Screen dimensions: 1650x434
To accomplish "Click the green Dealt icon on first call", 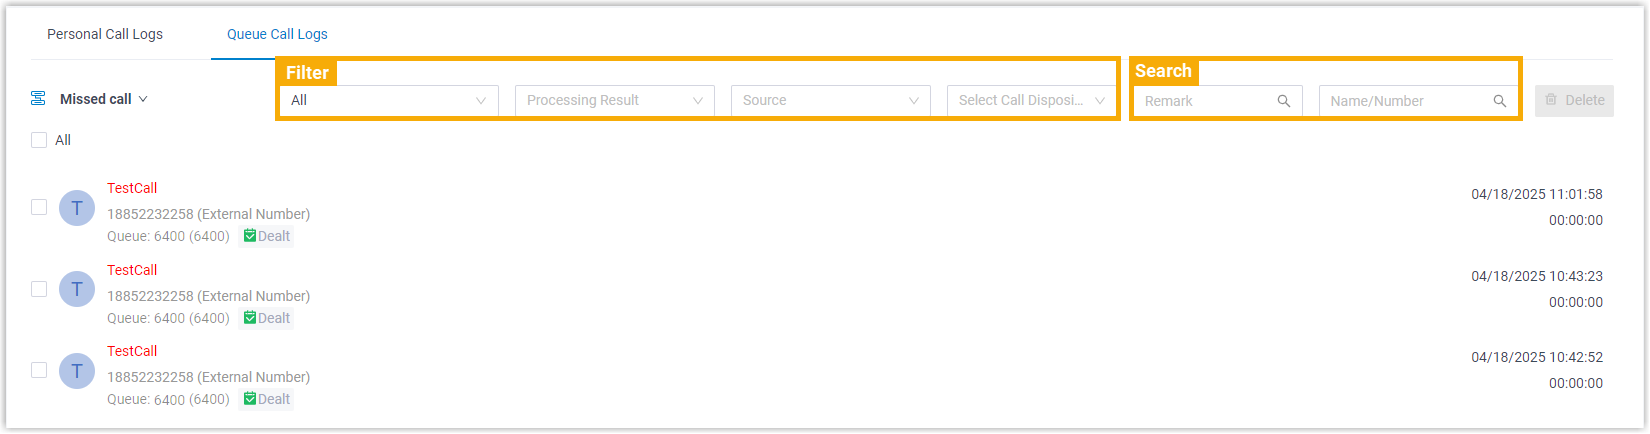I will [x=250, y=237].
